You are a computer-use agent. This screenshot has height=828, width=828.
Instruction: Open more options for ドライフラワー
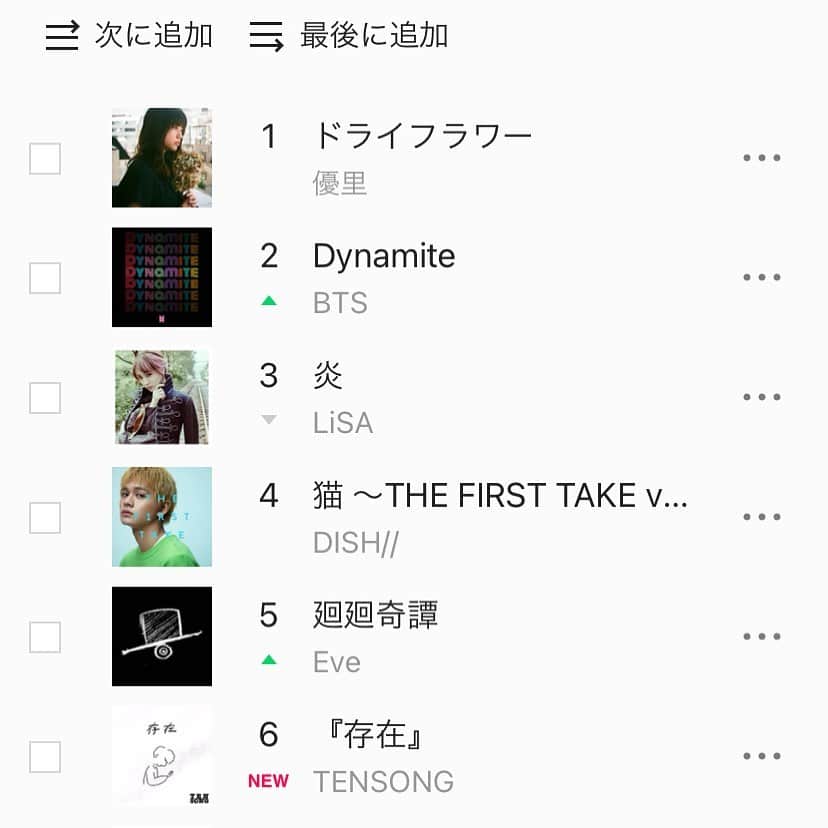click(x=762, y=158)
